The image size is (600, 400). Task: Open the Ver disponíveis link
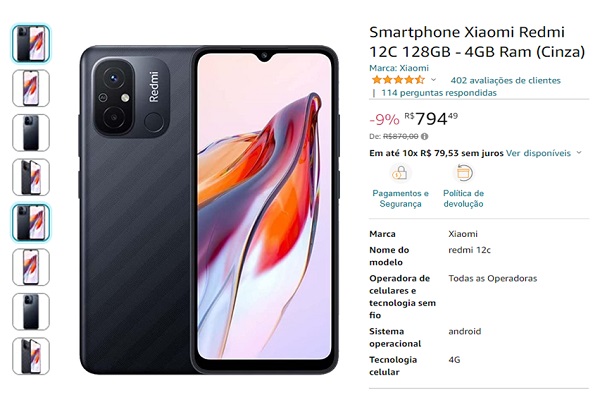pyautogui.click(x=538, y=153)
